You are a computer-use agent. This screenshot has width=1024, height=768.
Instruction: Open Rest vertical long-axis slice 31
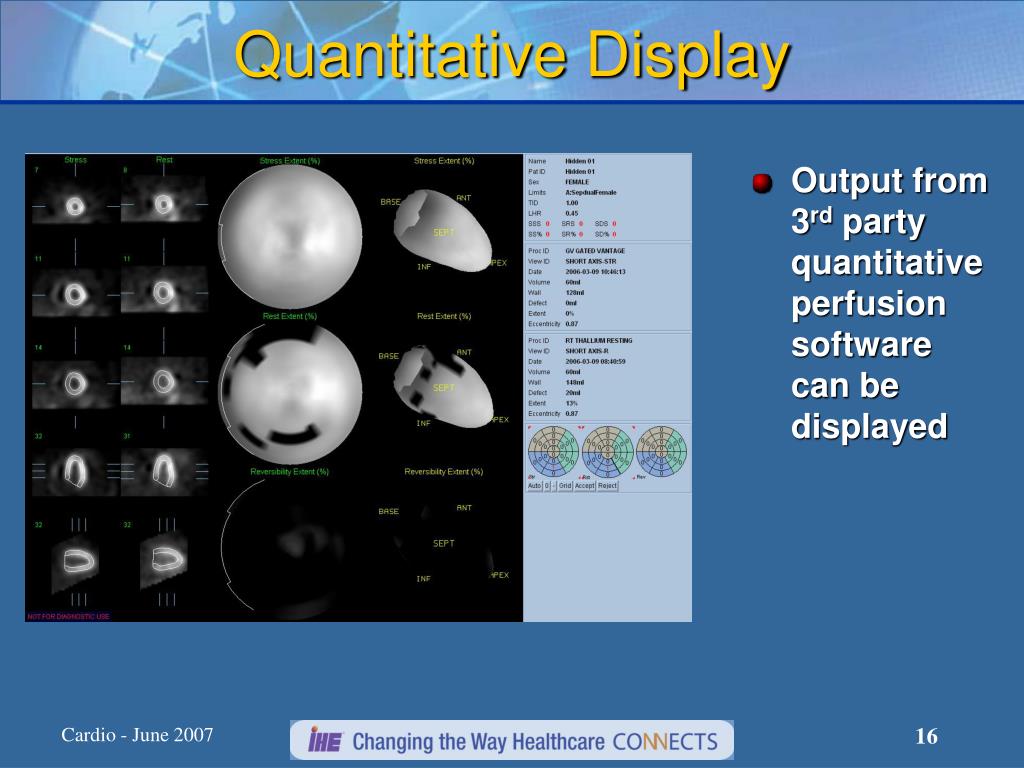(x=164, y=470)
